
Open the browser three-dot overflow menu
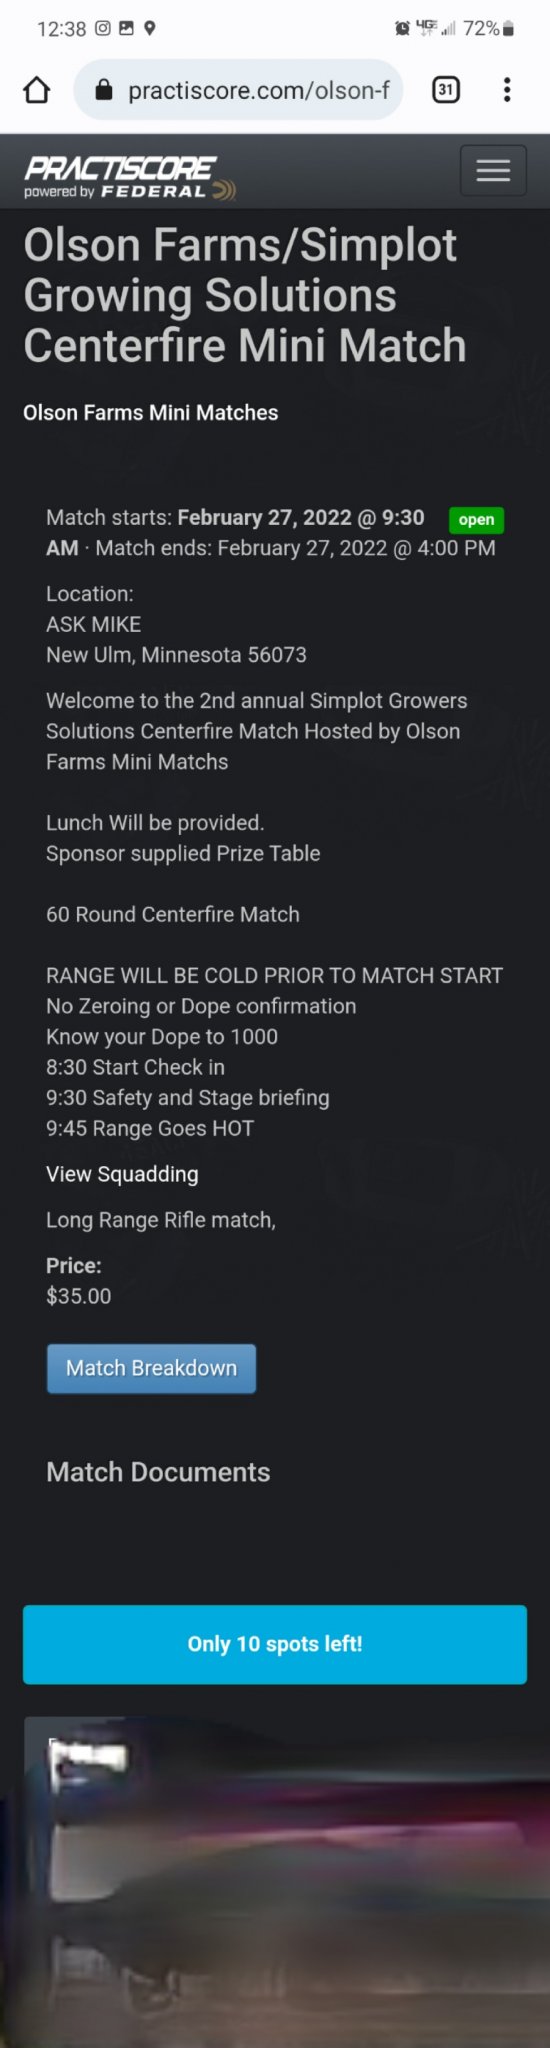[x=507, y=90]
